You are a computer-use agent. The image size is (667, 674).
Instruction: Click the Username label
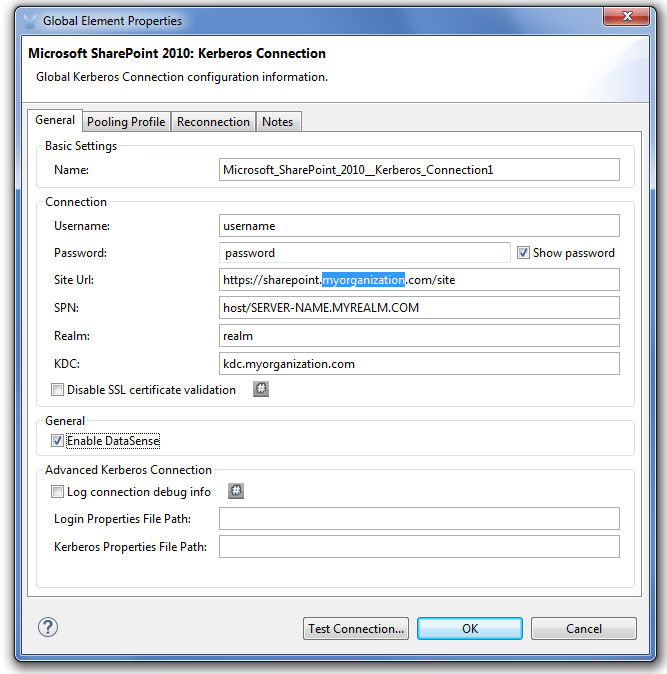click(x=82, y=226)
